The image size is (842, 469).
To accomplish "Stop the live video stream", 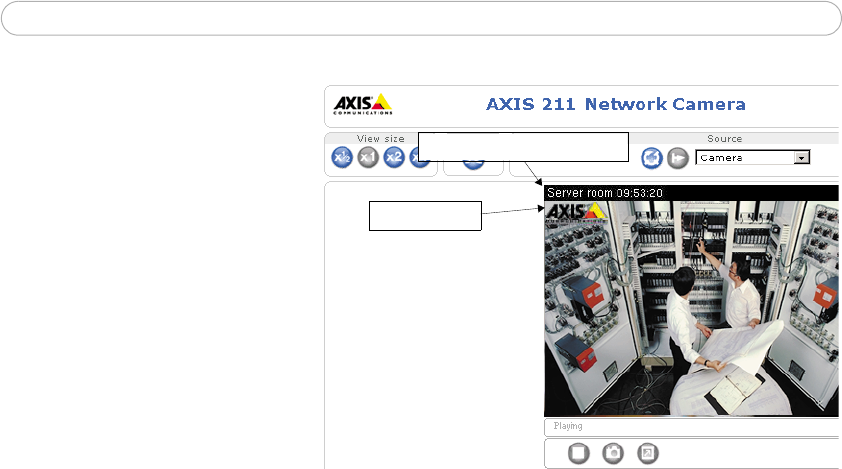I will point(578,453).
